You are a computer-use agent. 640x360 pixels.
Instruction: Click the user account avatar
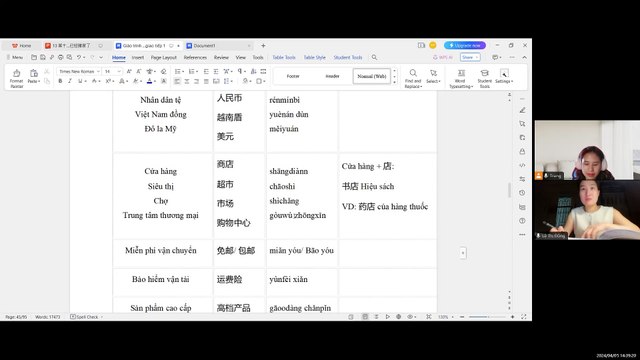pos(433,45)
